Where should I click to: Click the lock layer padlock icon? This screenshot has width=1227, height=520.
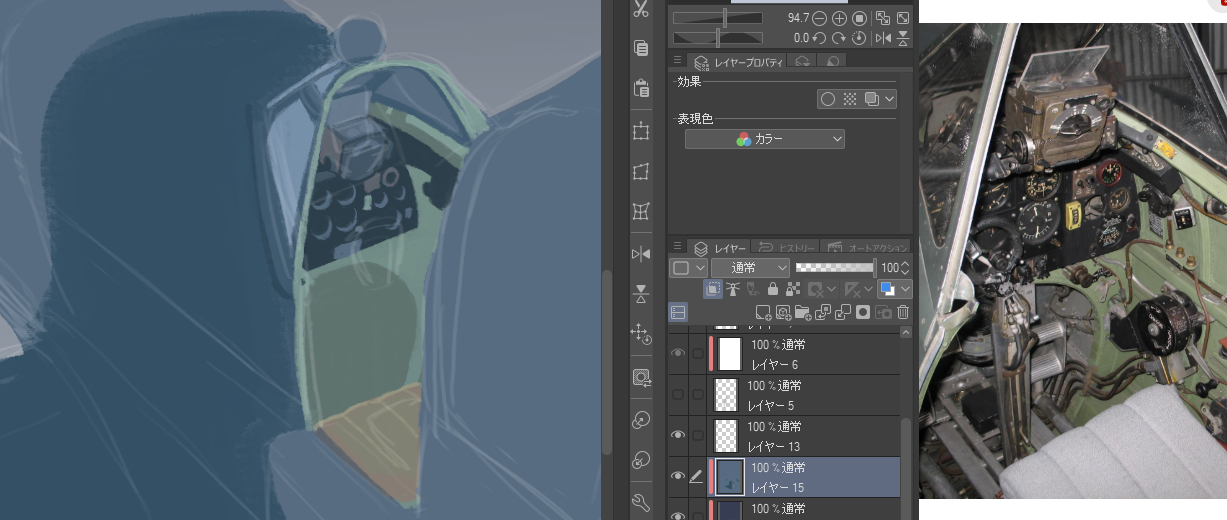pos(772,289)
